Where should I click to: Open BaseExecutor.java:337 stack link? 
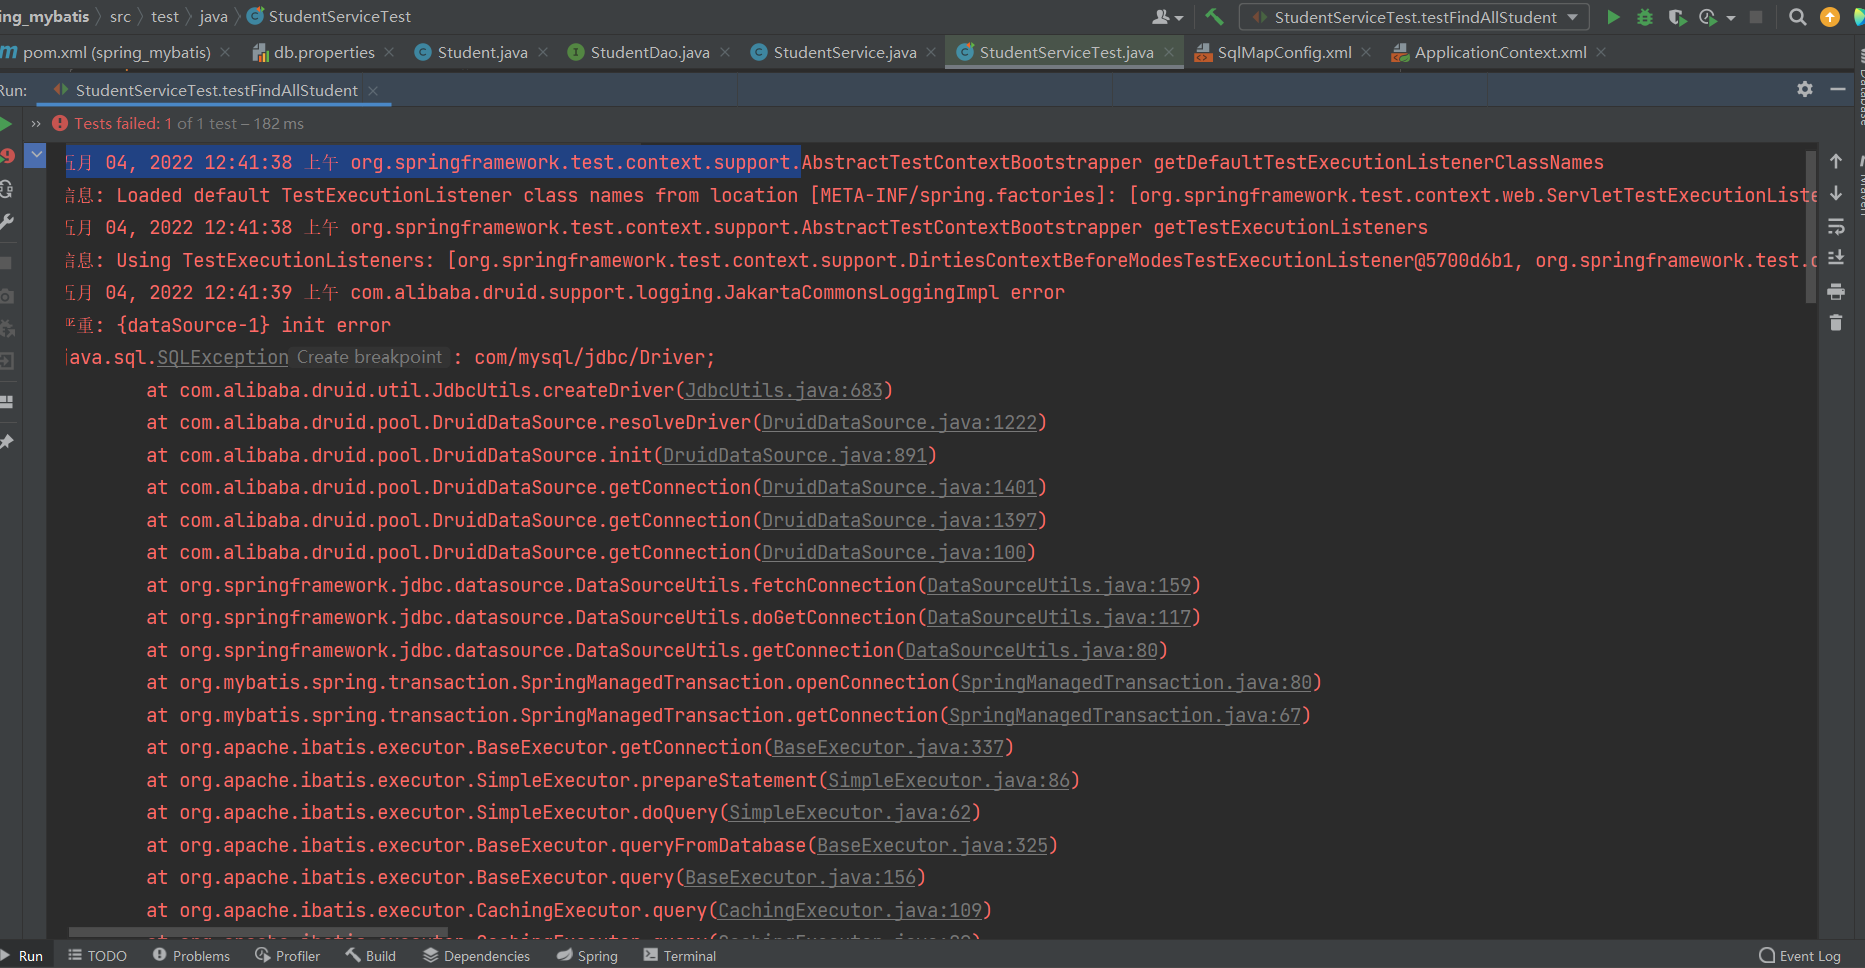(x=888, y=747)
